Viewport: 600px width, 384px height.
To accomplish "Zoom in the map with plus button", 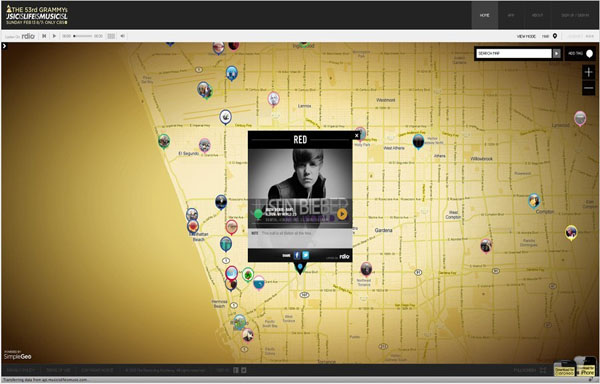I will (589, 72).
